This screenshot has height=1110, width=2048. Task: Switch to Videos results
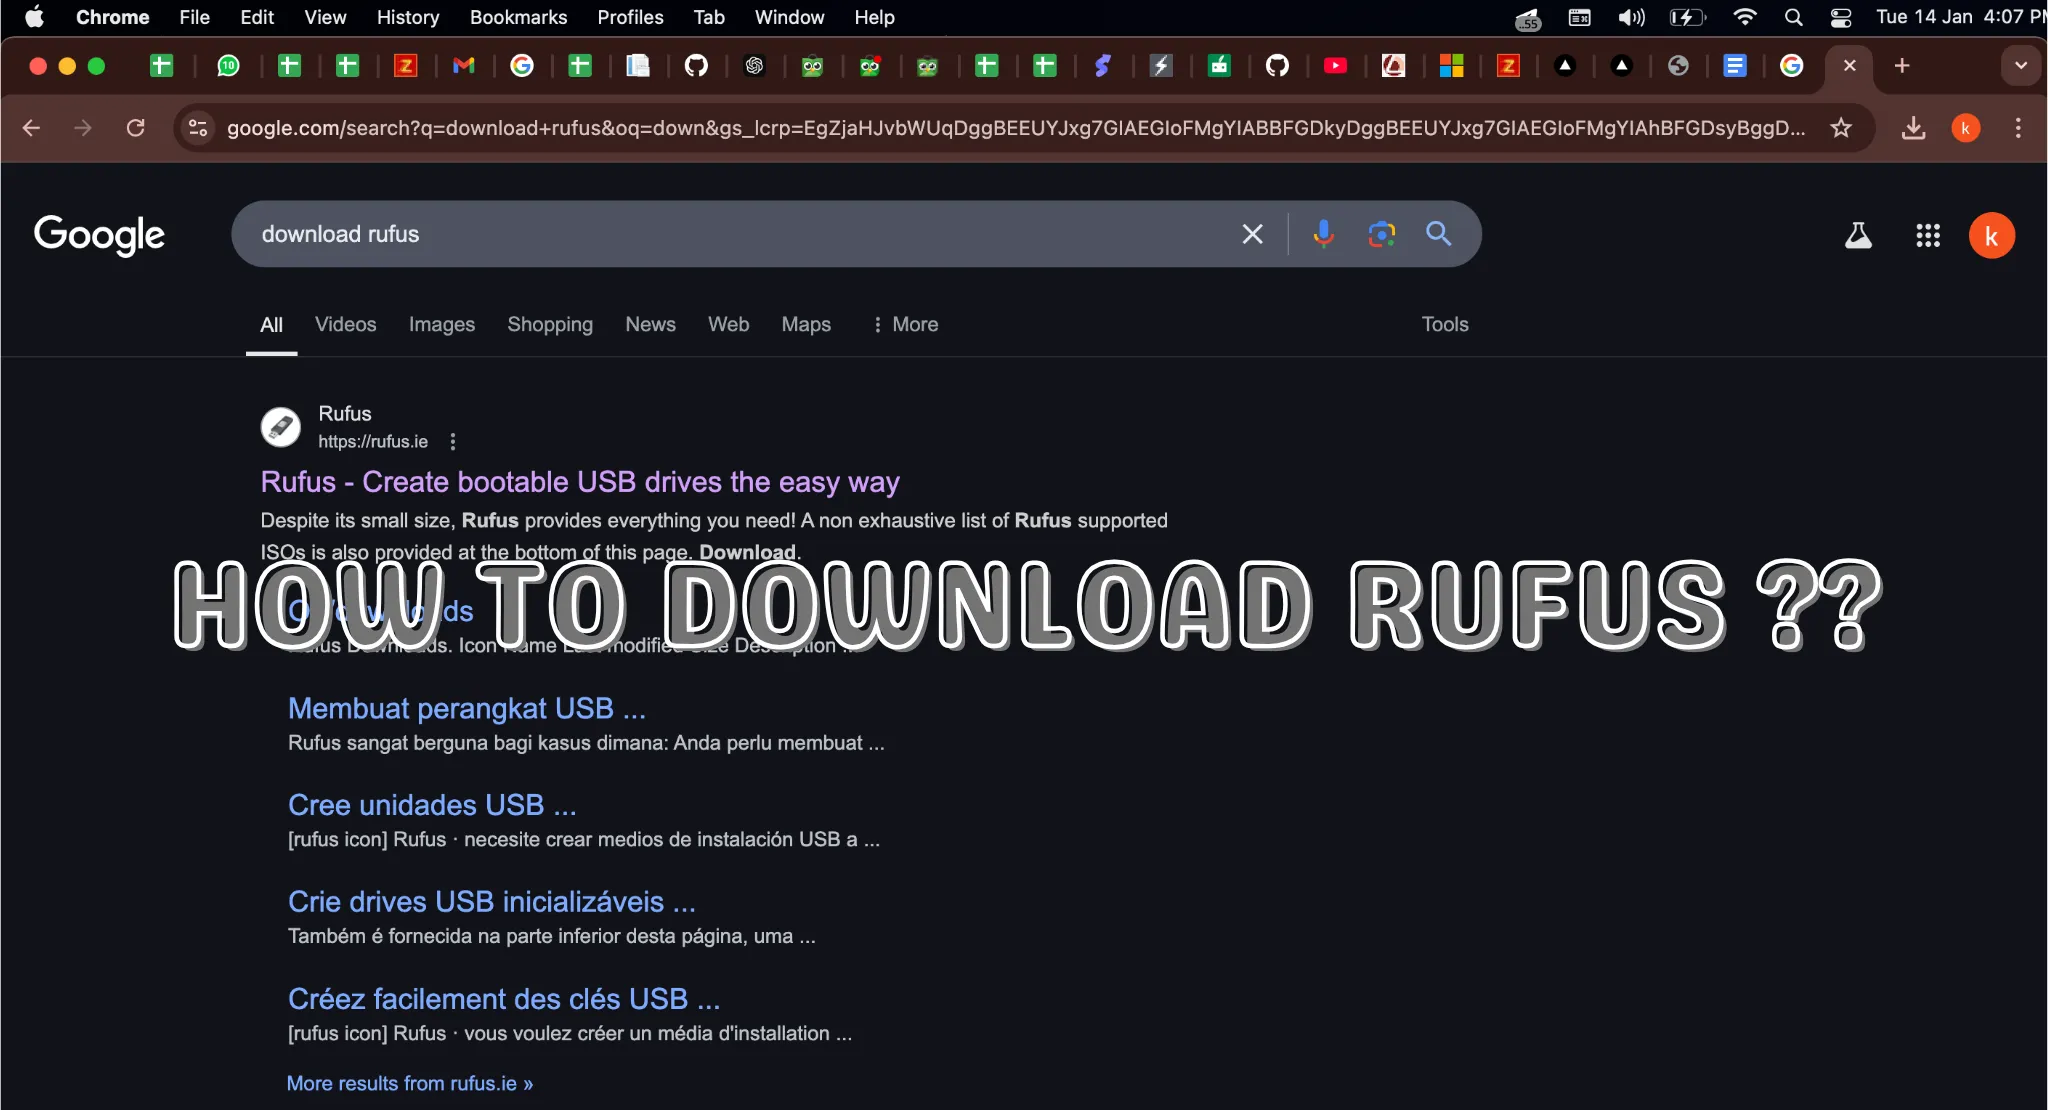[345, 325]
